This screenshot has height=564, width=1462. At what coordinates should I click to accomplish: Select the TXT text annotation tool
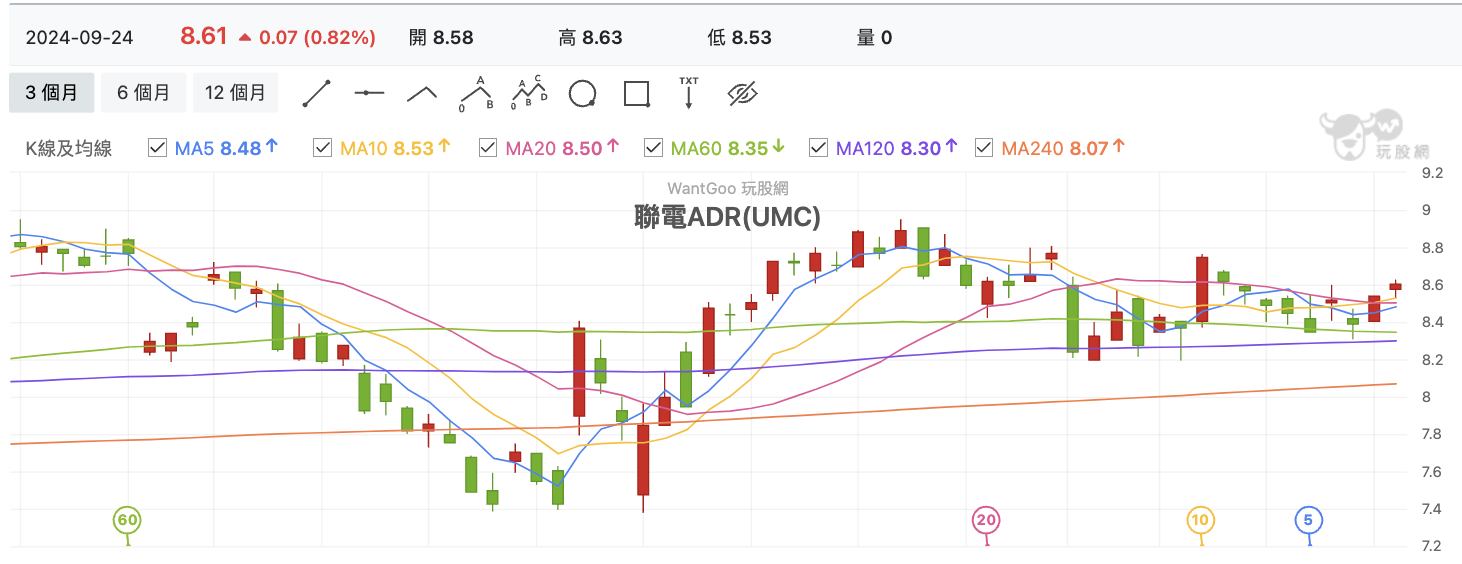tap(689, 92)
